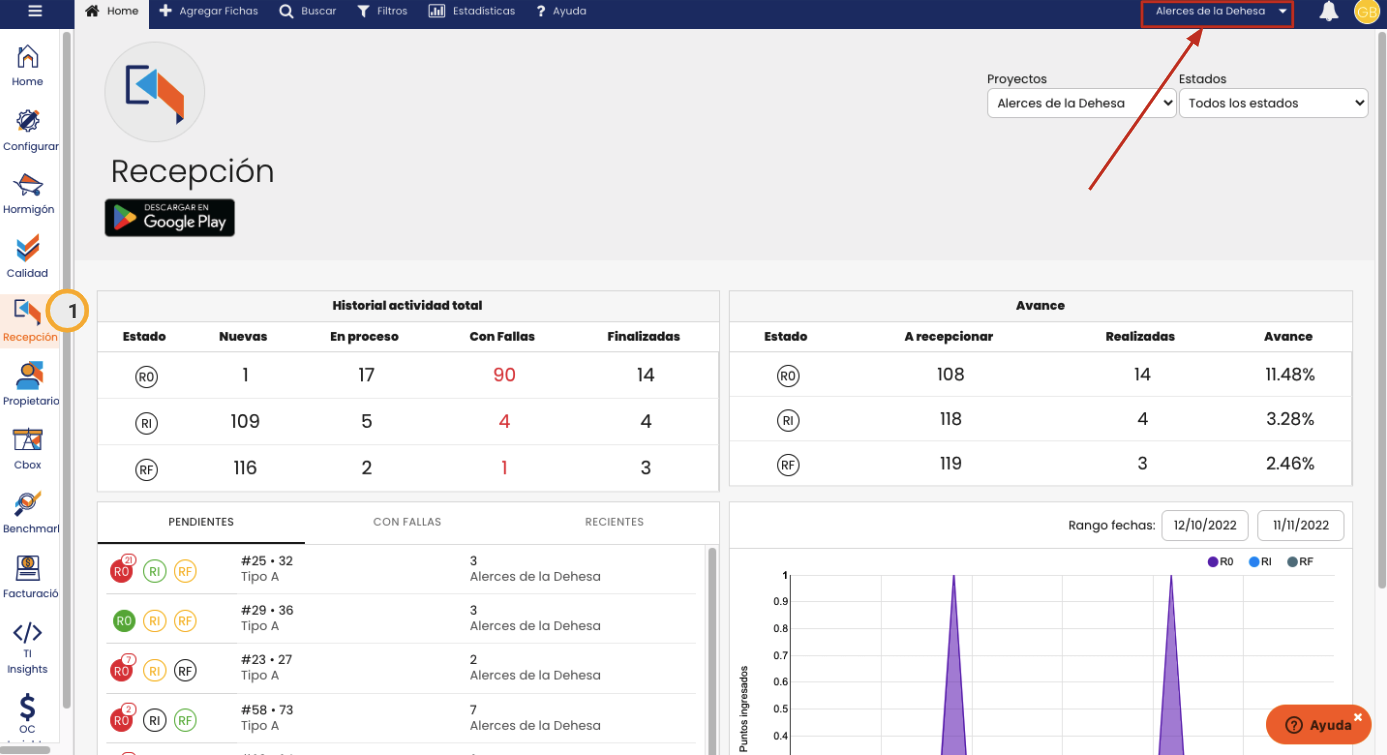Click green RF badge on row #58 • 73
The width and height of the screenshot is (1387, 755).
[x=185, y=720]
